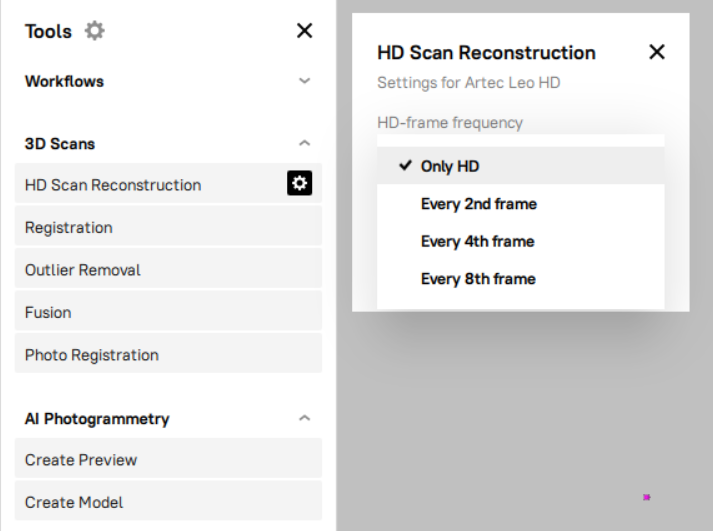
Task: Select the Outlier Removal tool
Action: point(168,268)
